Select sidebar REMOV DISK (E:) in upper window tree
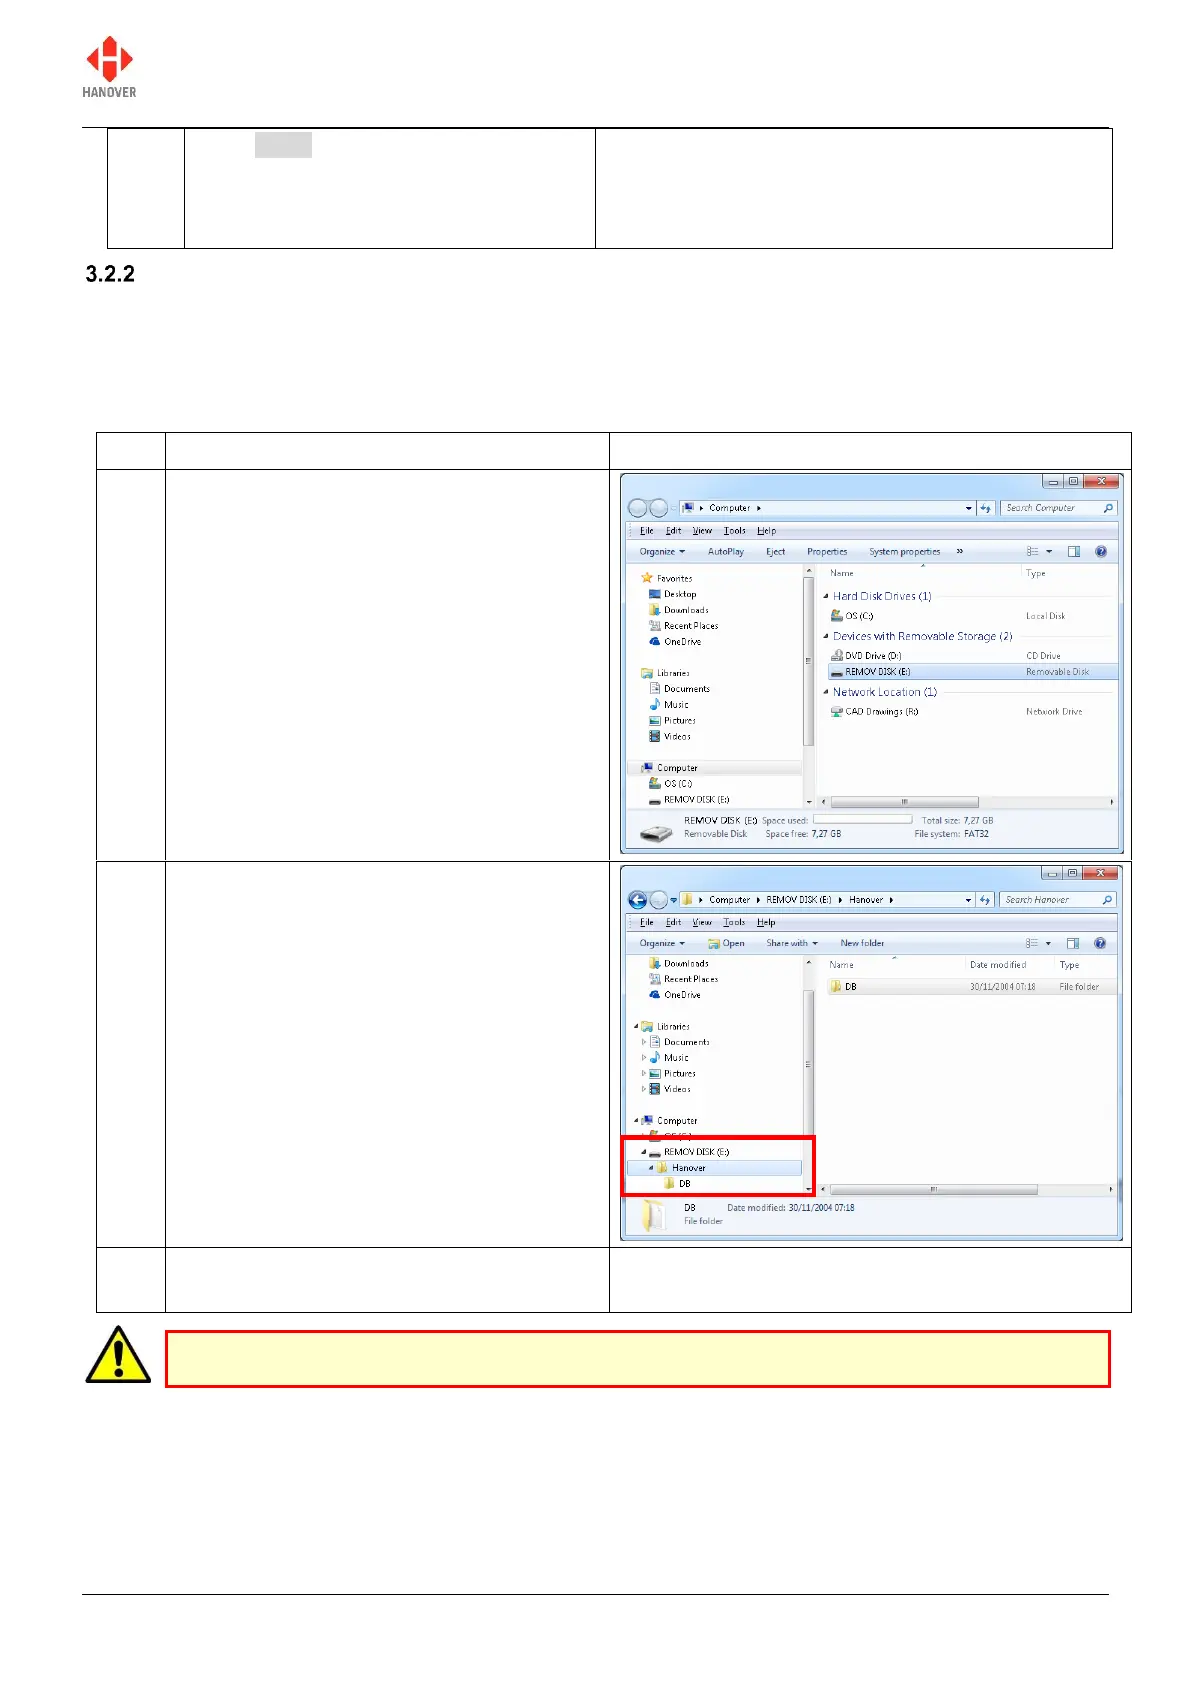This screenshot has height=1684, width=1191. [x=689, y=800]
